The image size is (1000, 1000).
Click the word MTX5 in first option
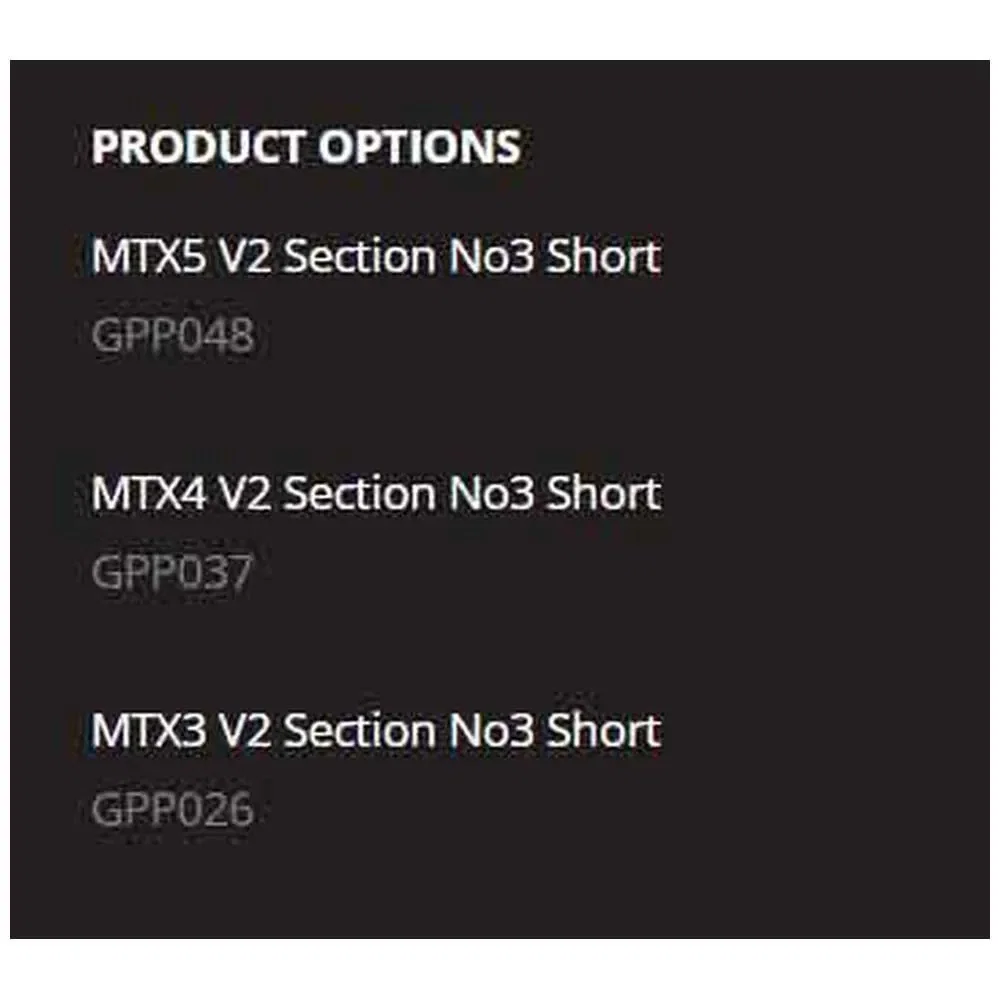click(x=149, y=256)
